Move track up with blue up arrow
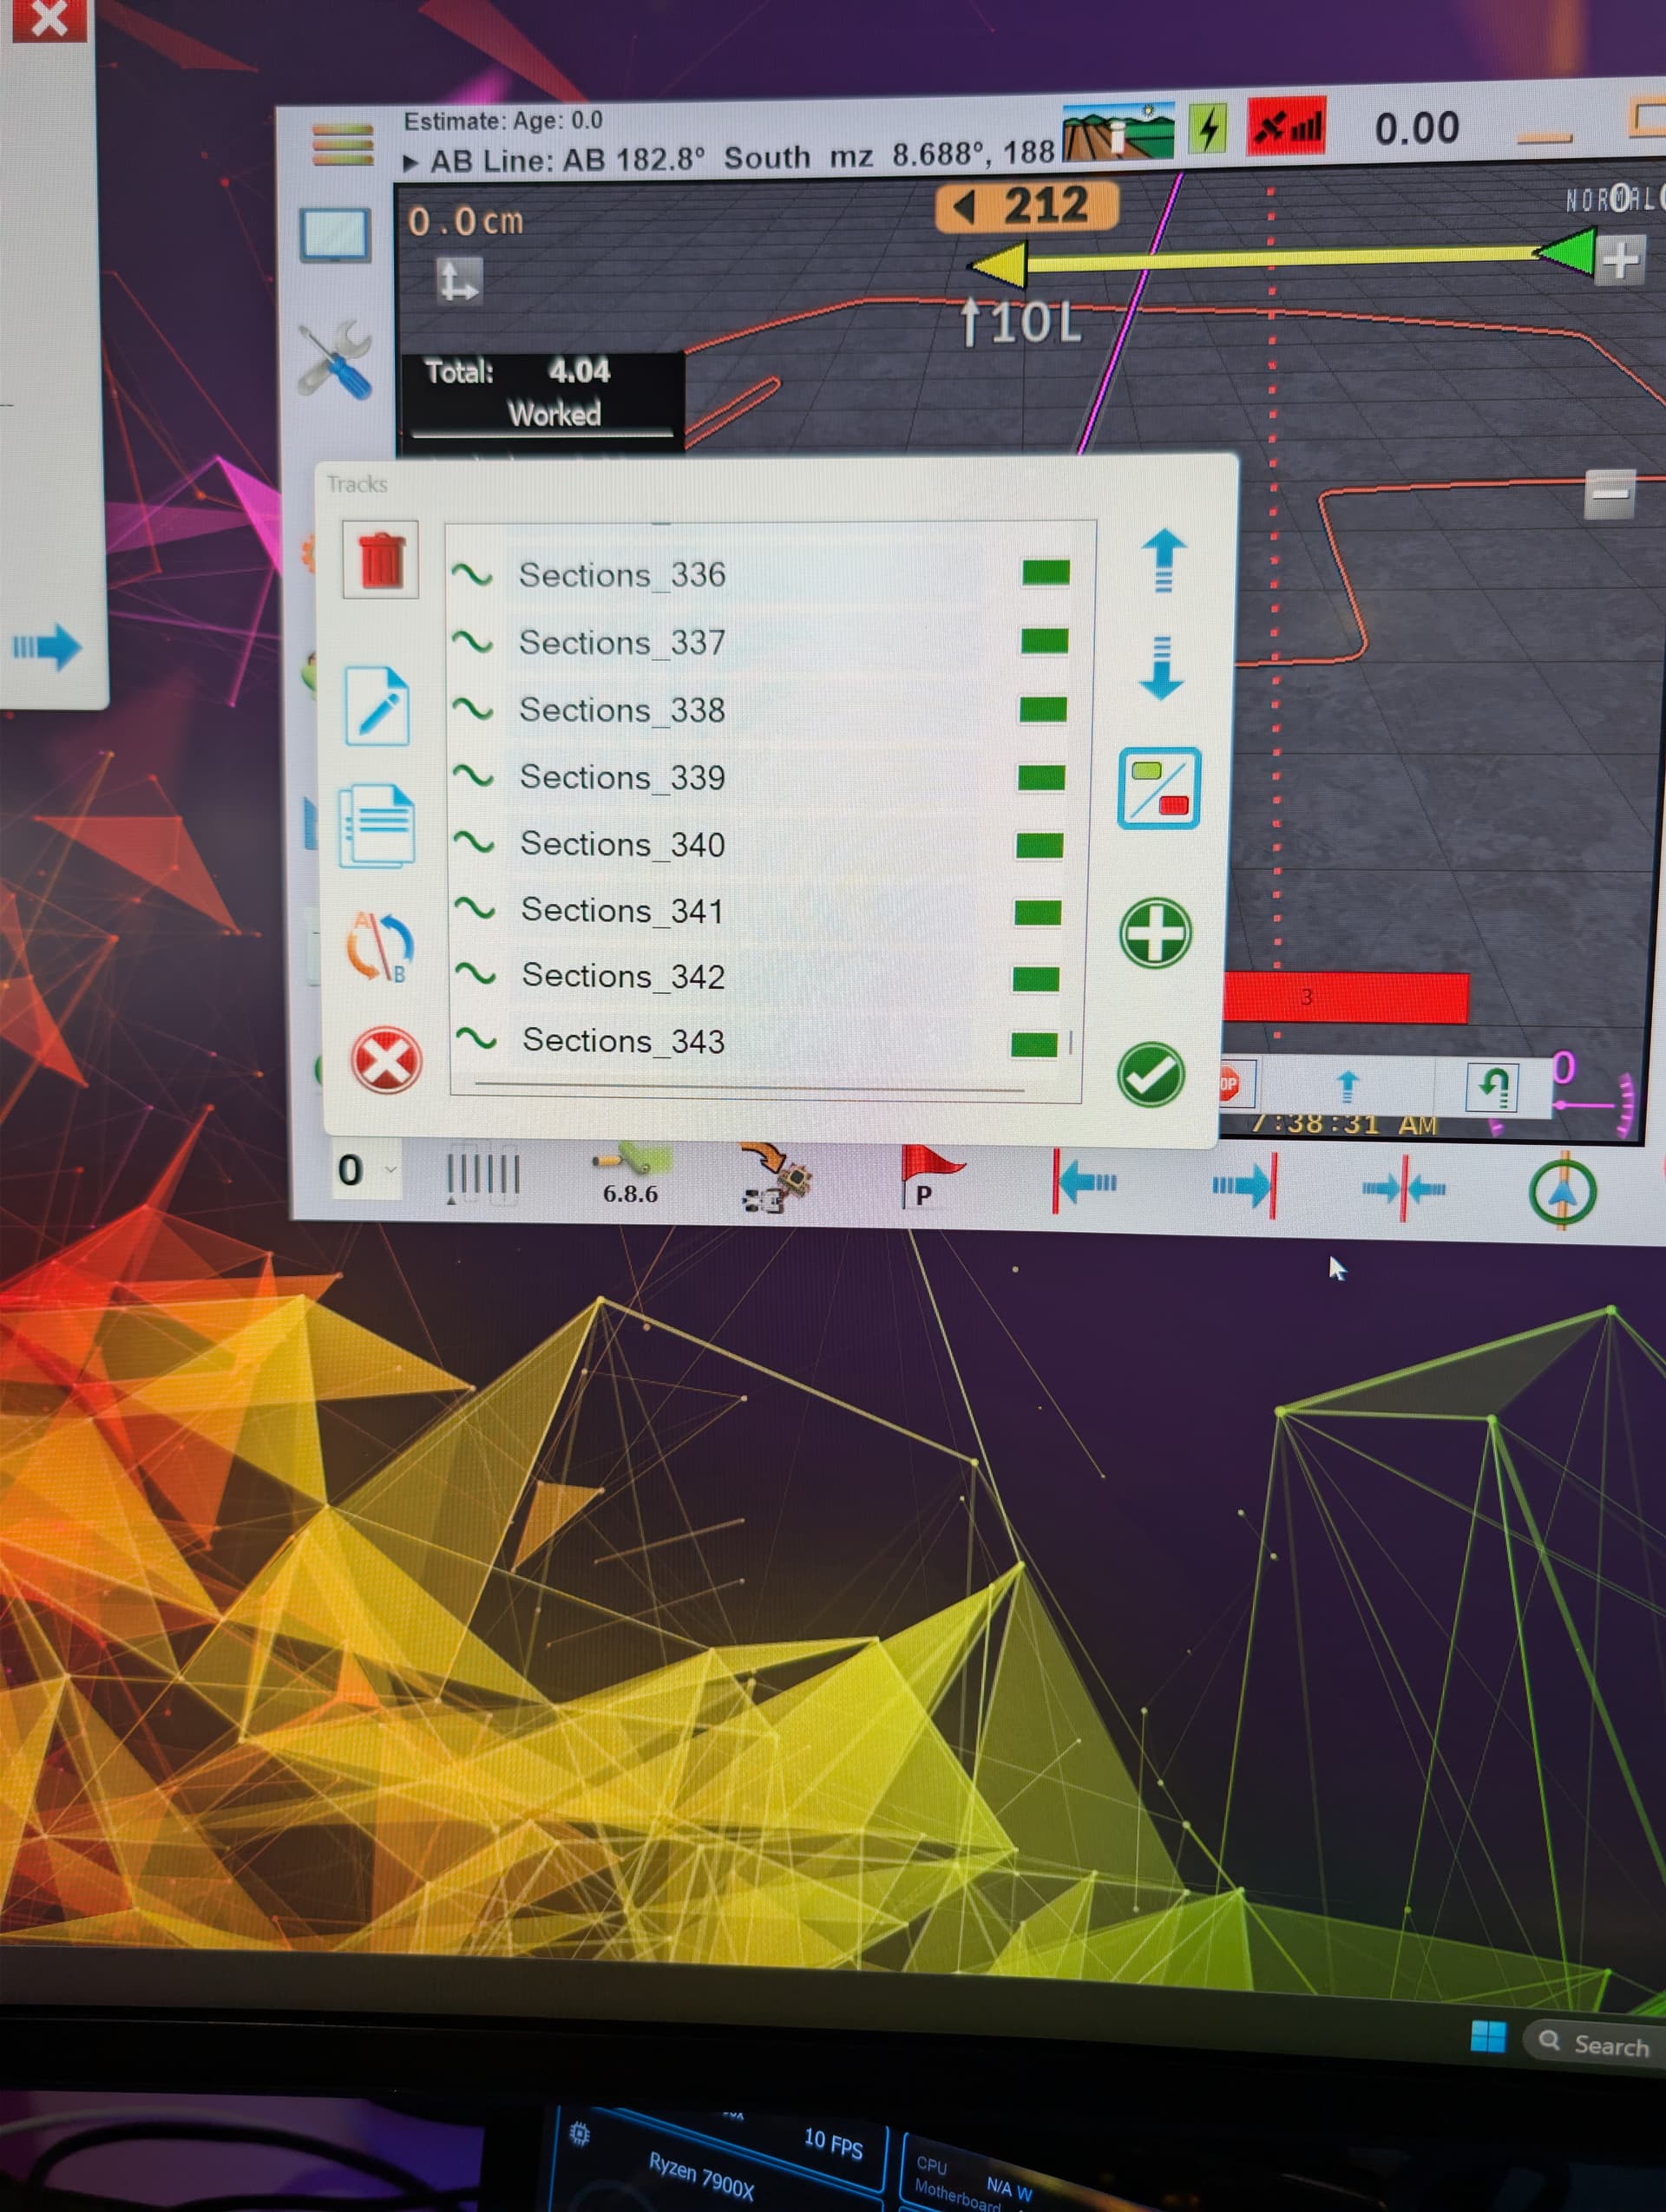 click(x=1163, y=561)
